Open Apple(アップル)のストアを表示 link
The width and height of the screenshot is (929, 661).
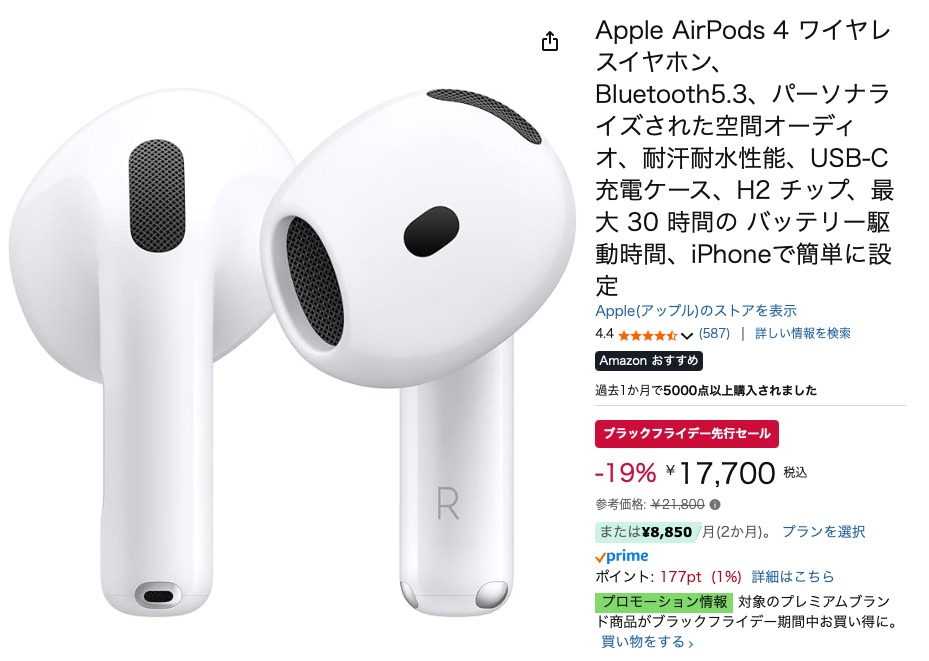[696, 310]
